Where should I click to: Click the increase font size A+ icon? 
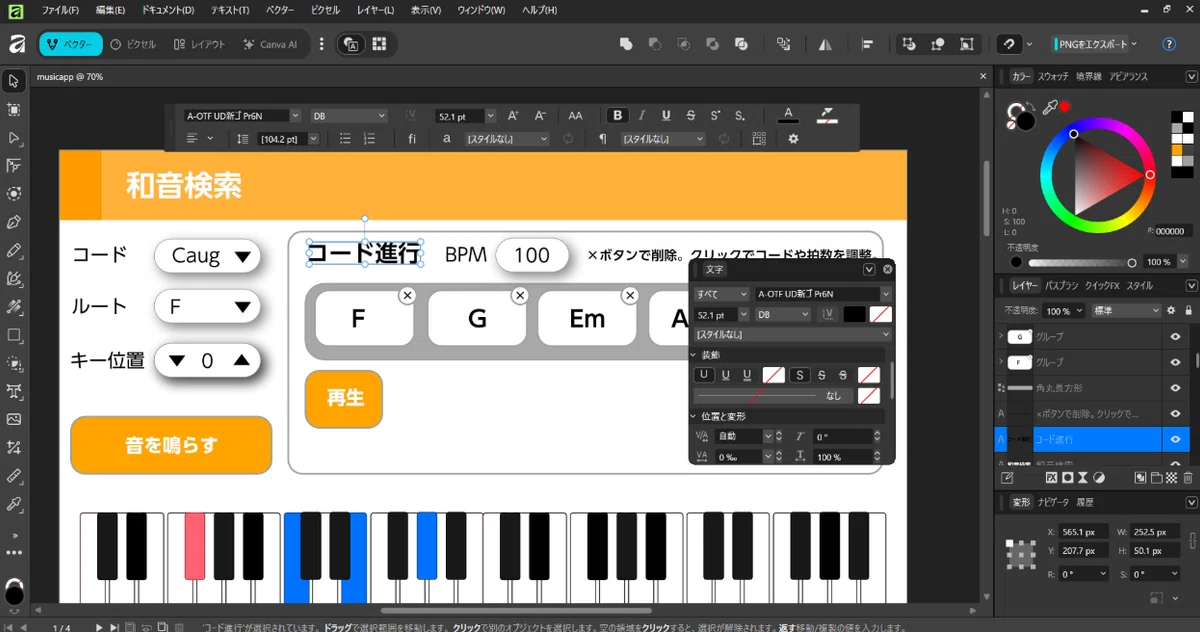(x=513, y=116)
